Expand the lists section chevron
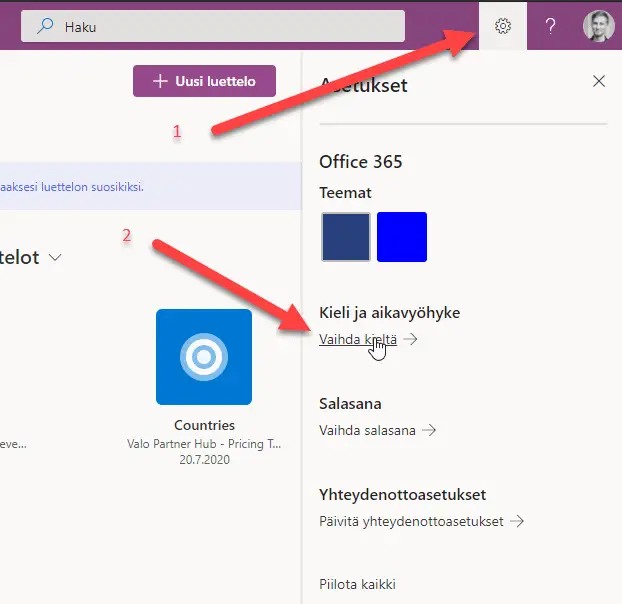The width and height of the screenshot is (622, 604). tap(55, 258)
